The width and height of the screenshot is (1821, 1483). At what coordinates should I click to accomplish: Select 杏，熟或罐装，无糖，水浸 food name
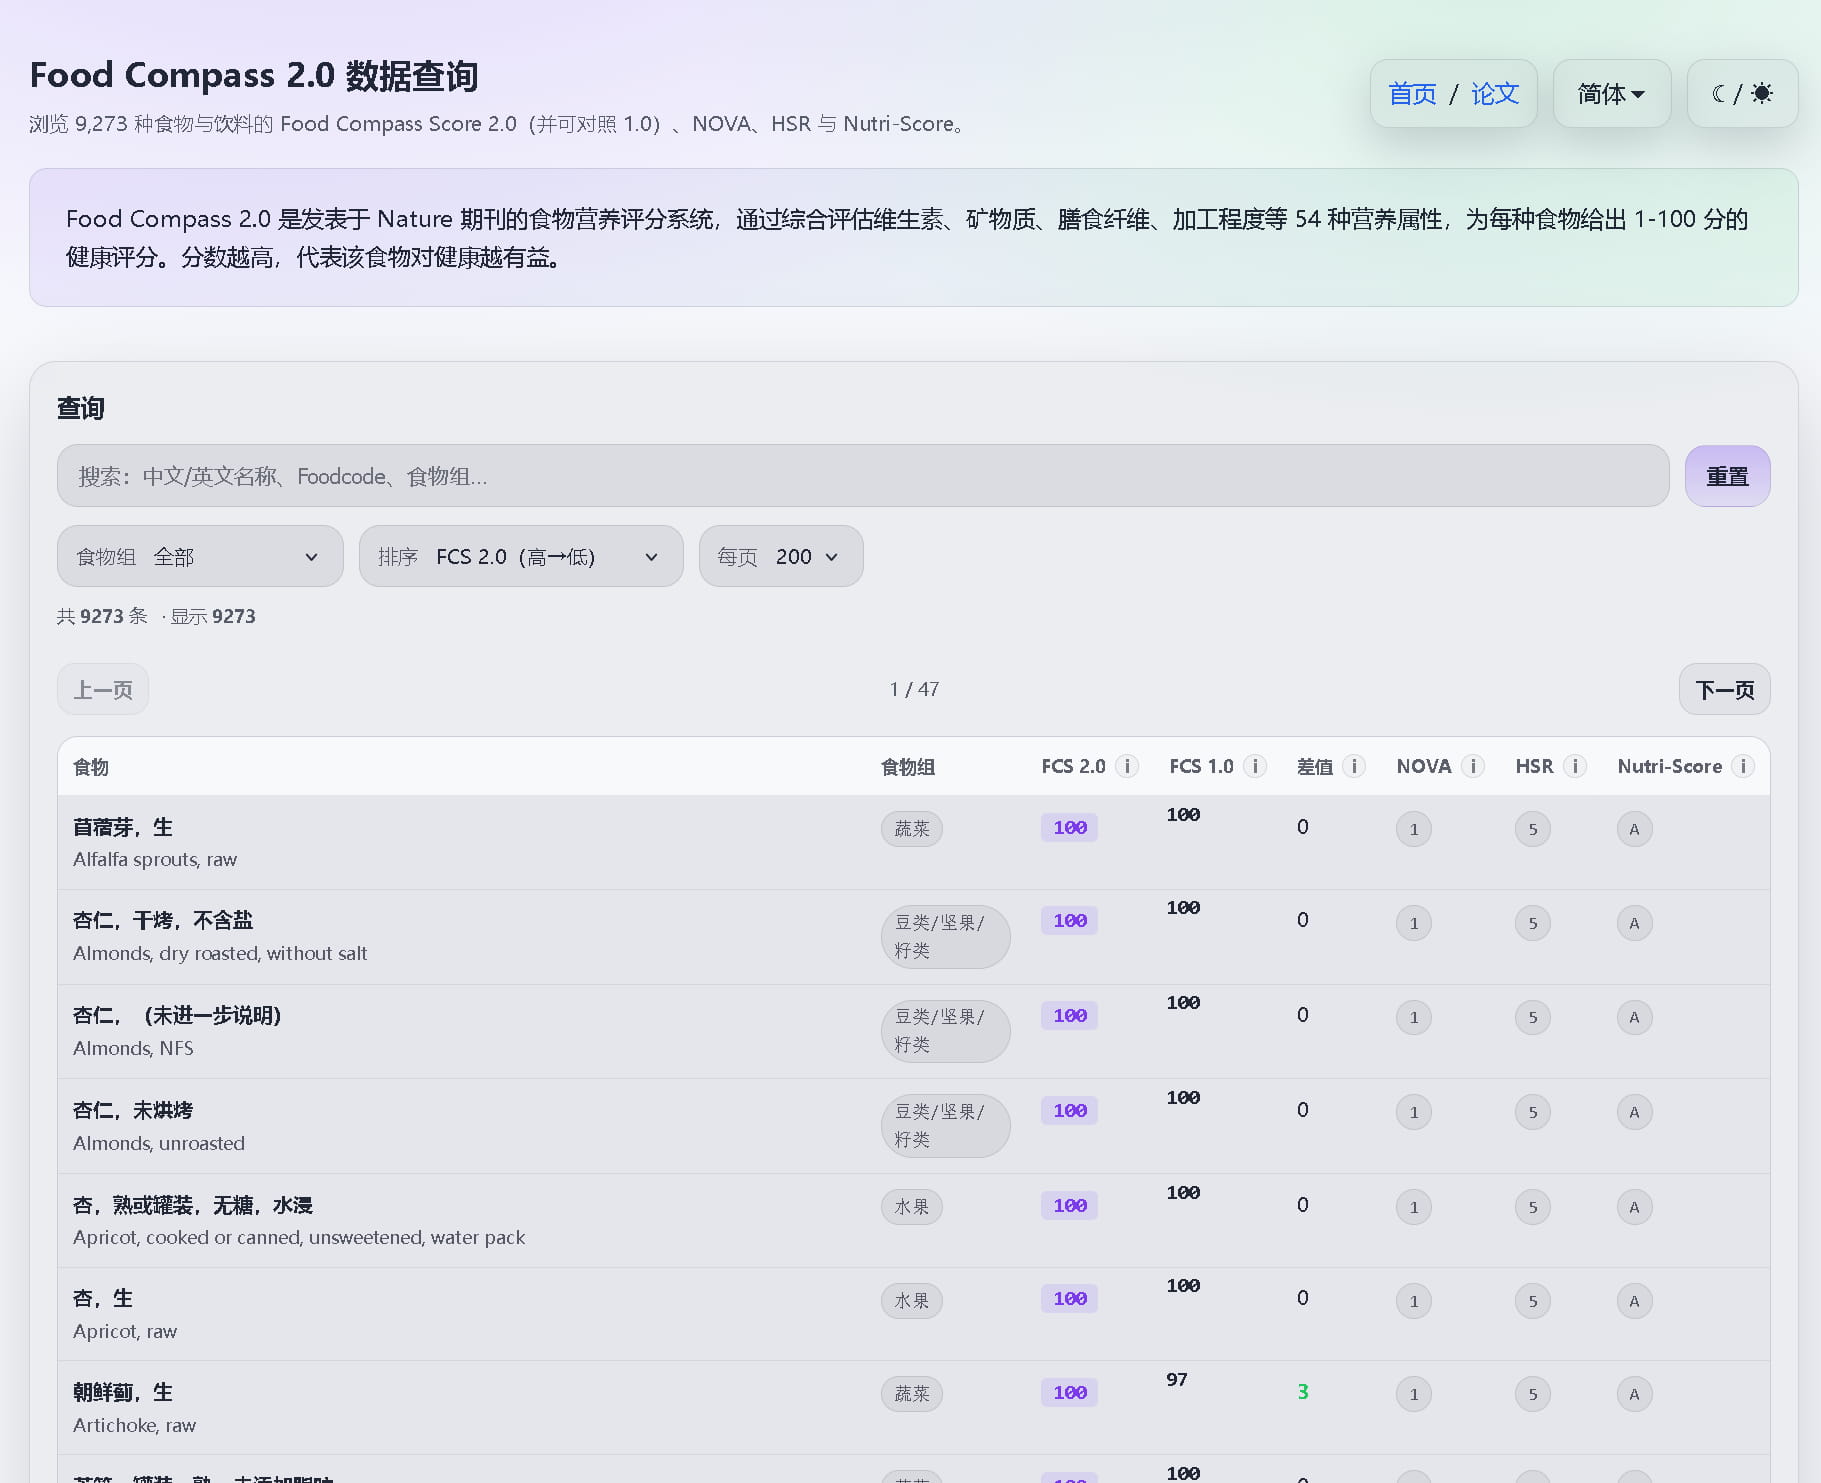pos(193,1205)
